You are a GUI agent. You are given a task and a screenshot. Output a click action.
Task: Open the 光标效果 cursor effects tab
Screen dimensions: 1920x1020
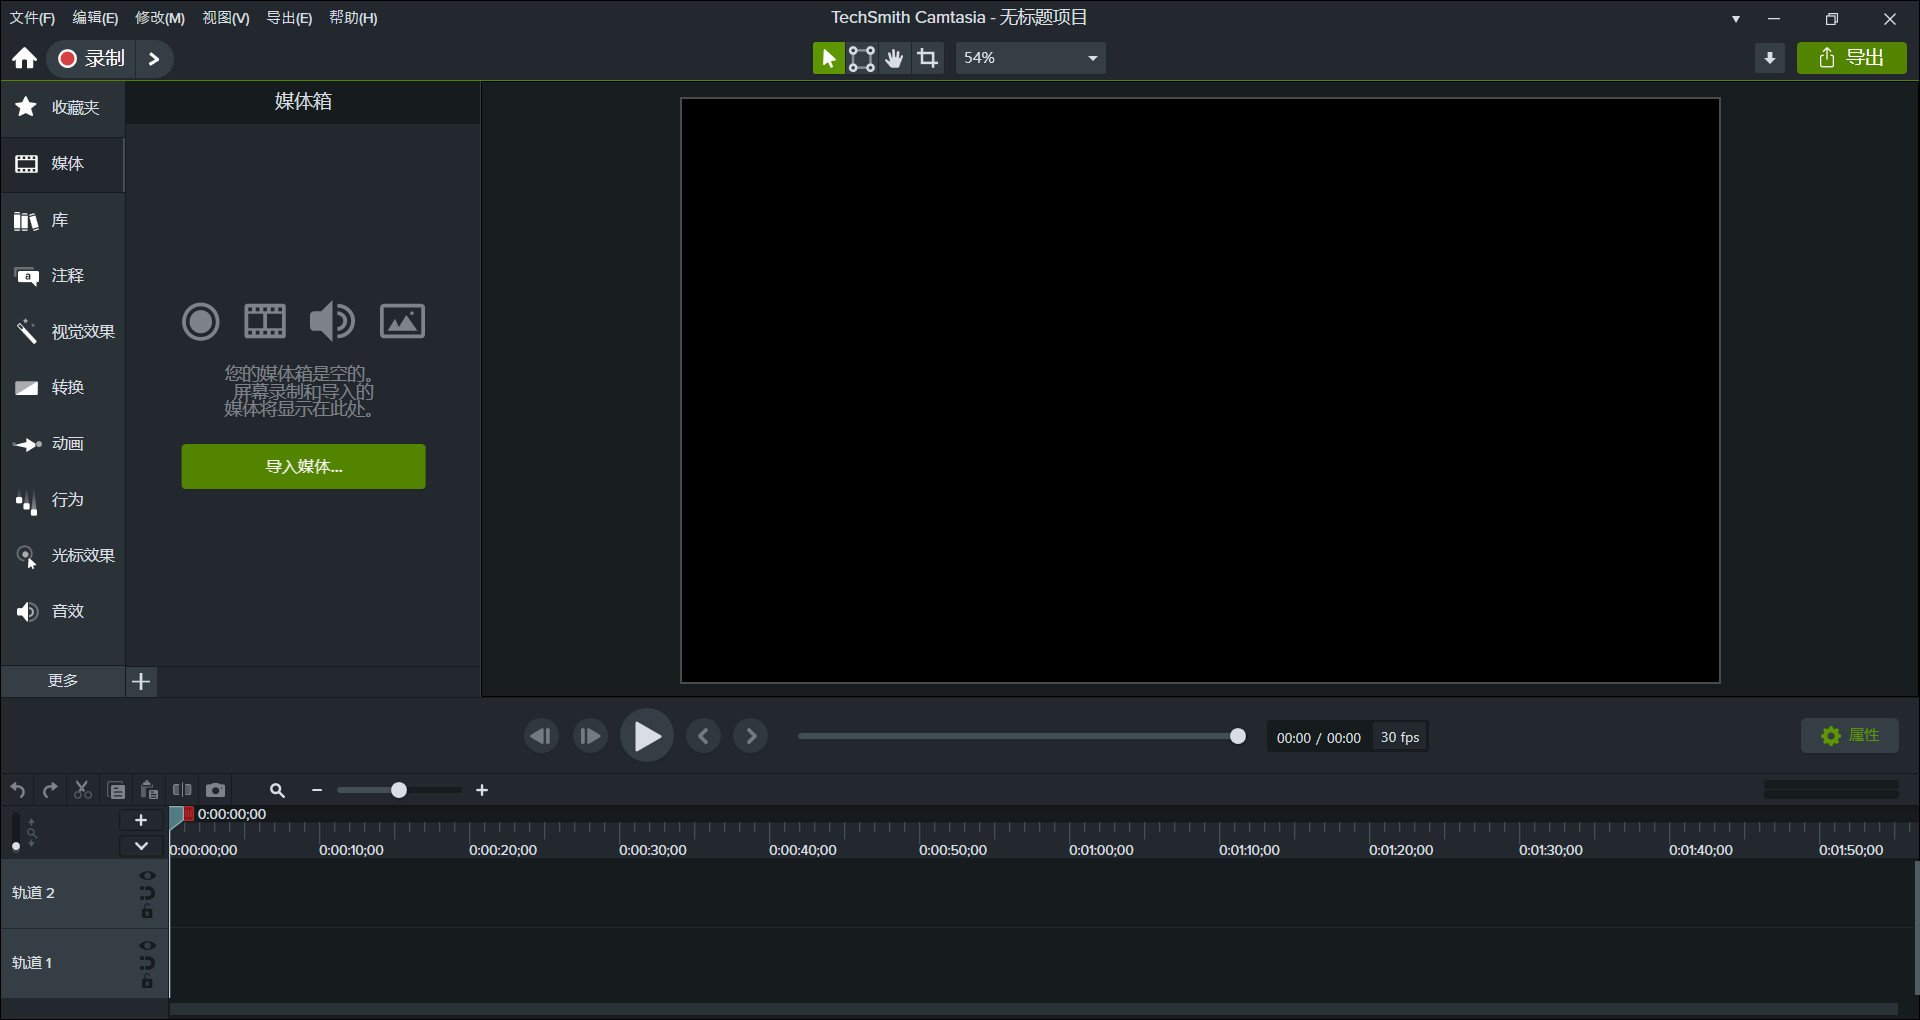pos(62,556)
